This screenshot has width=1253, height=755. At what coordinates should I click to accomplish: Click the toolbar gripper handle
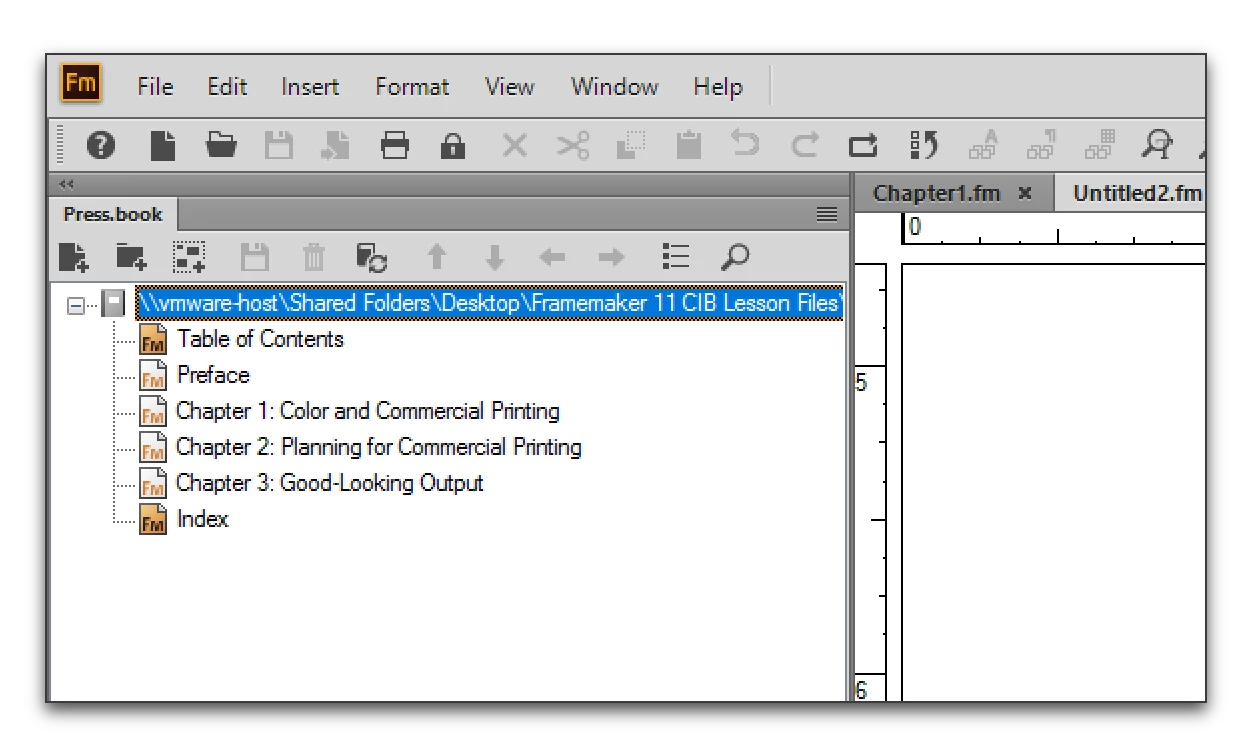[x=62, y=146]
